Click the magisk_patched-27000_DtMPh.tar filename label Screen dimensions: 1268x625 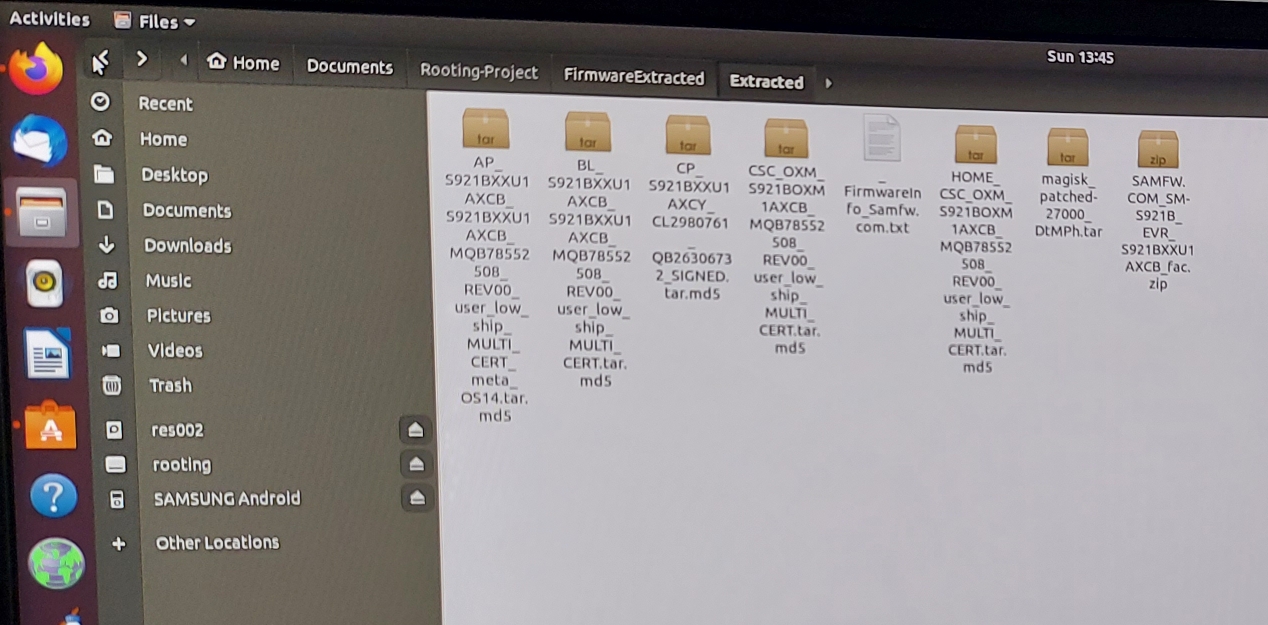pyautogui.click(x=1068, y=205)
